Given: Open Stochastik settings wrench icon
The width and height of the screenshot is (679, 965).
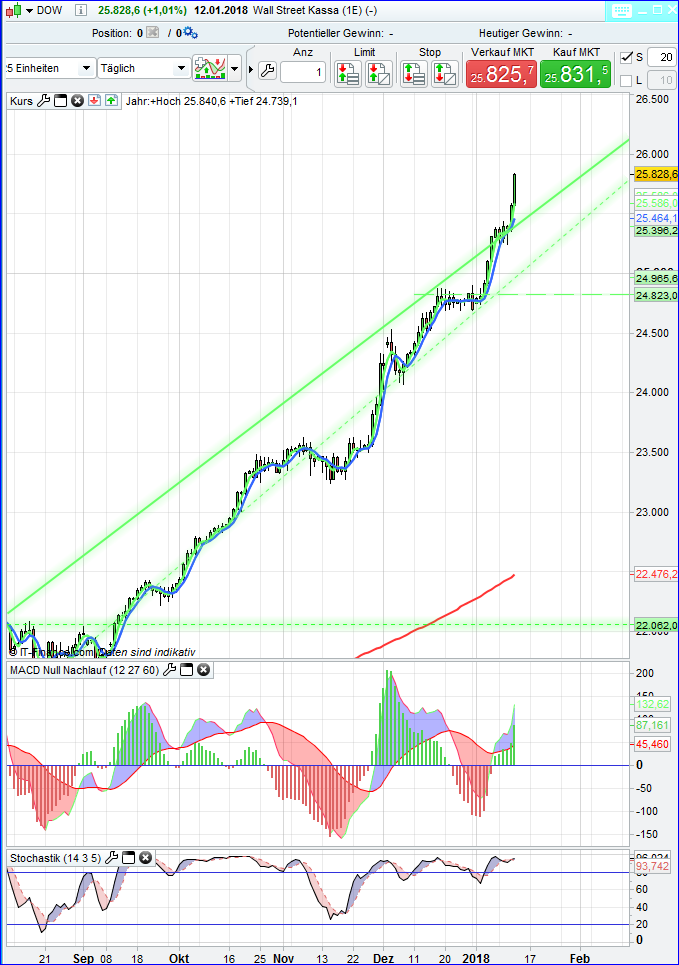Looking at the screenshot, I should 112,857.
